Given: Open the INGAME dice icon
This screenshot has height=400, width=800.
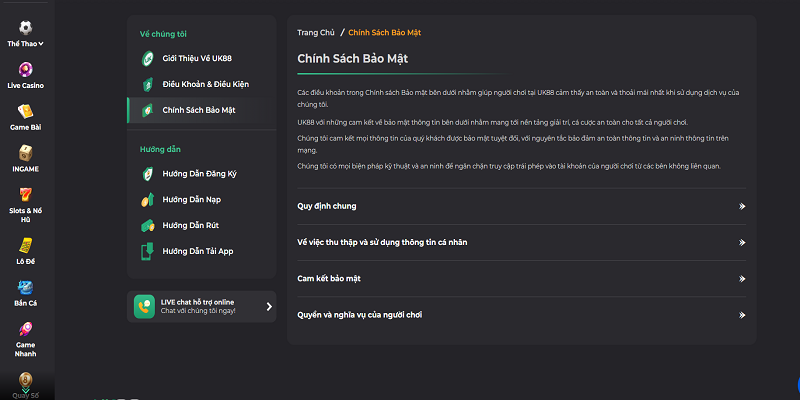Looking at the screenshot, I should pos(26,154).
